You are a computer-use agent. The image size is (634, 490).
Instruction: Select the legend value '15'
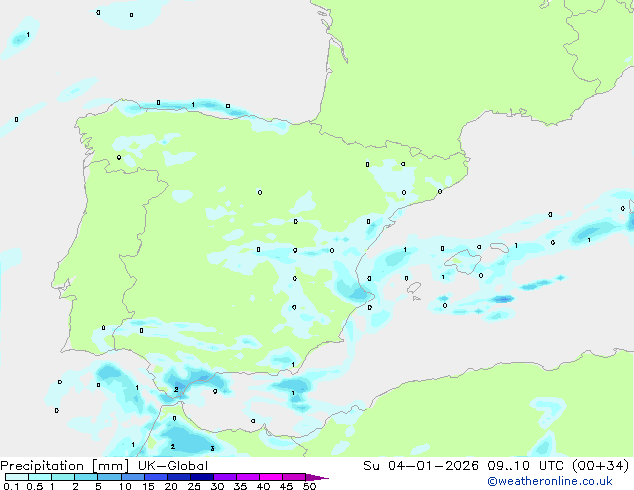point(148,486)
